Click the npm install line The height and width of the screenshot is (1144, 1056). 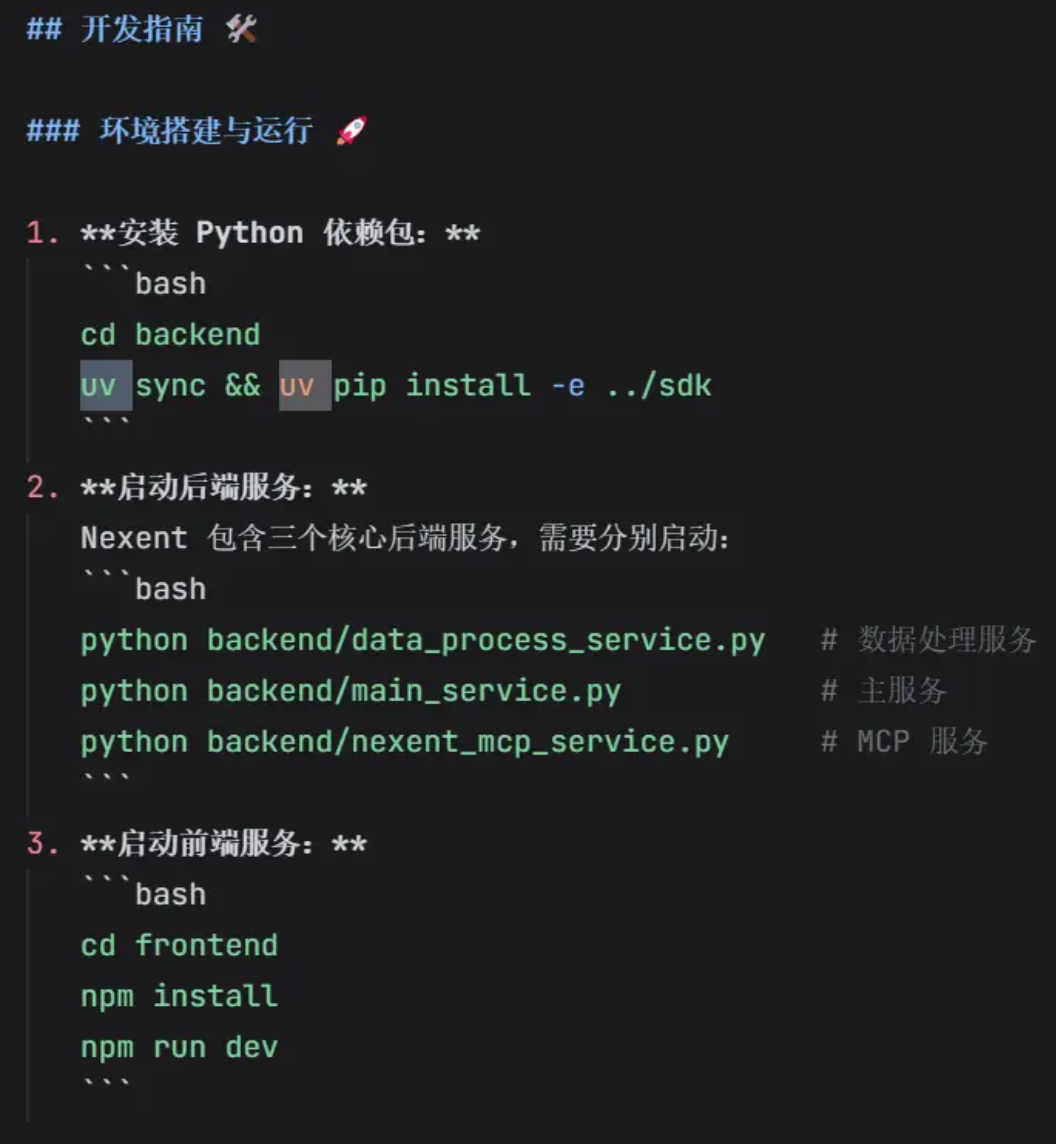pyautogui.click(x=179, y=996)
